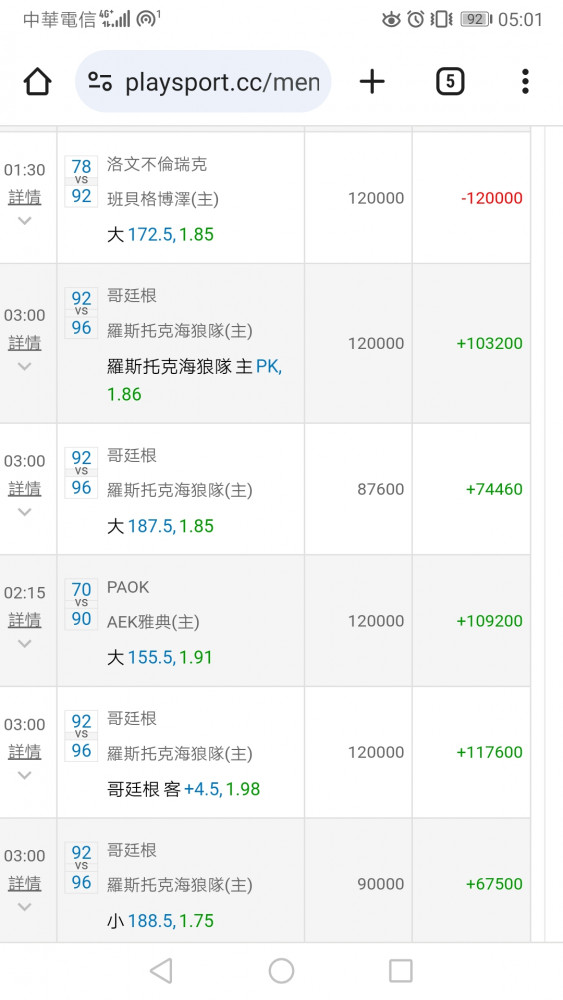Expand the chevron under the 02:15 PAOK game
Image resolution: width=563 pixels, height=1000 pixels.
point(24,643)
